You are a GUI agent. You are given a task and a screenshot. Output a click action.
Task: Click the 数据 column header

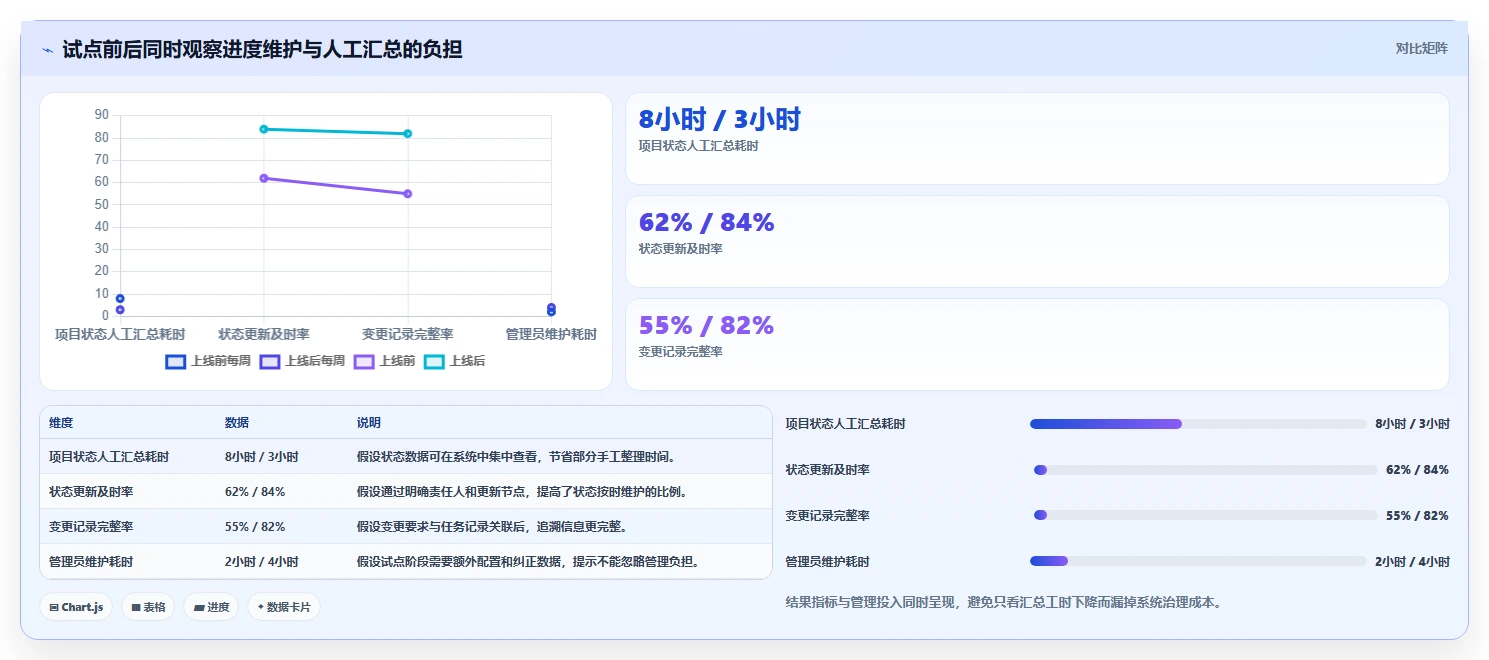pos(237,423)
